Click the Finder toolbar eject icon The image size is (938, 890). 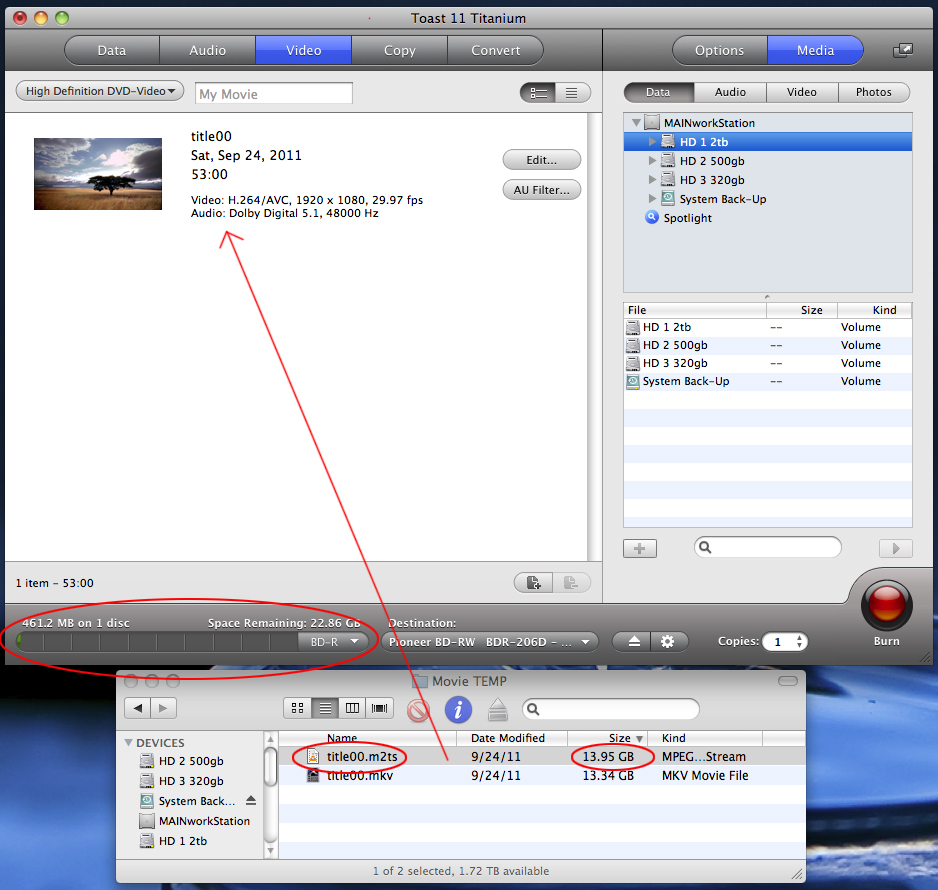coord(498,710)
